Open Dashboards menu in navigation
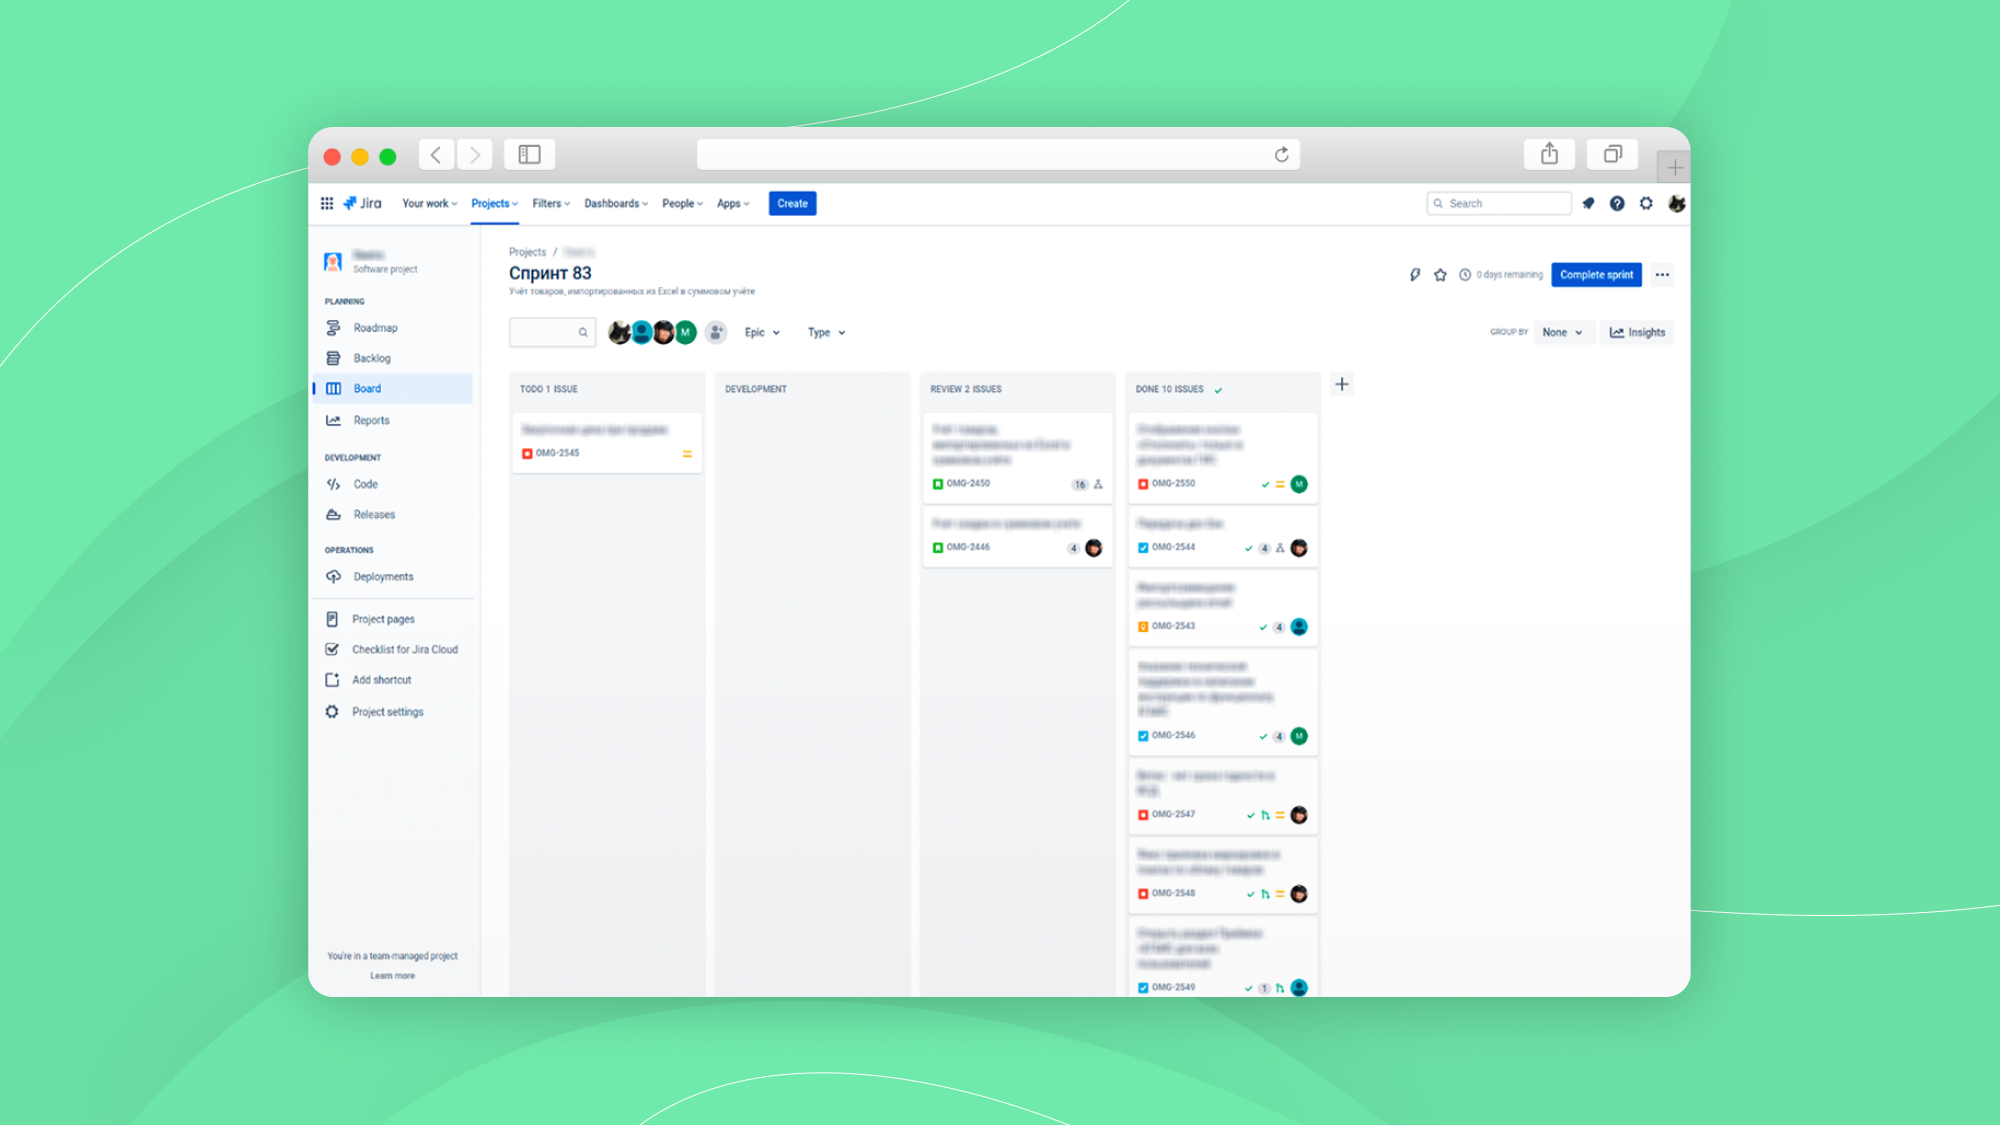The height and width of the screenshot is (1125, 2000). click(x=614, y=203)
